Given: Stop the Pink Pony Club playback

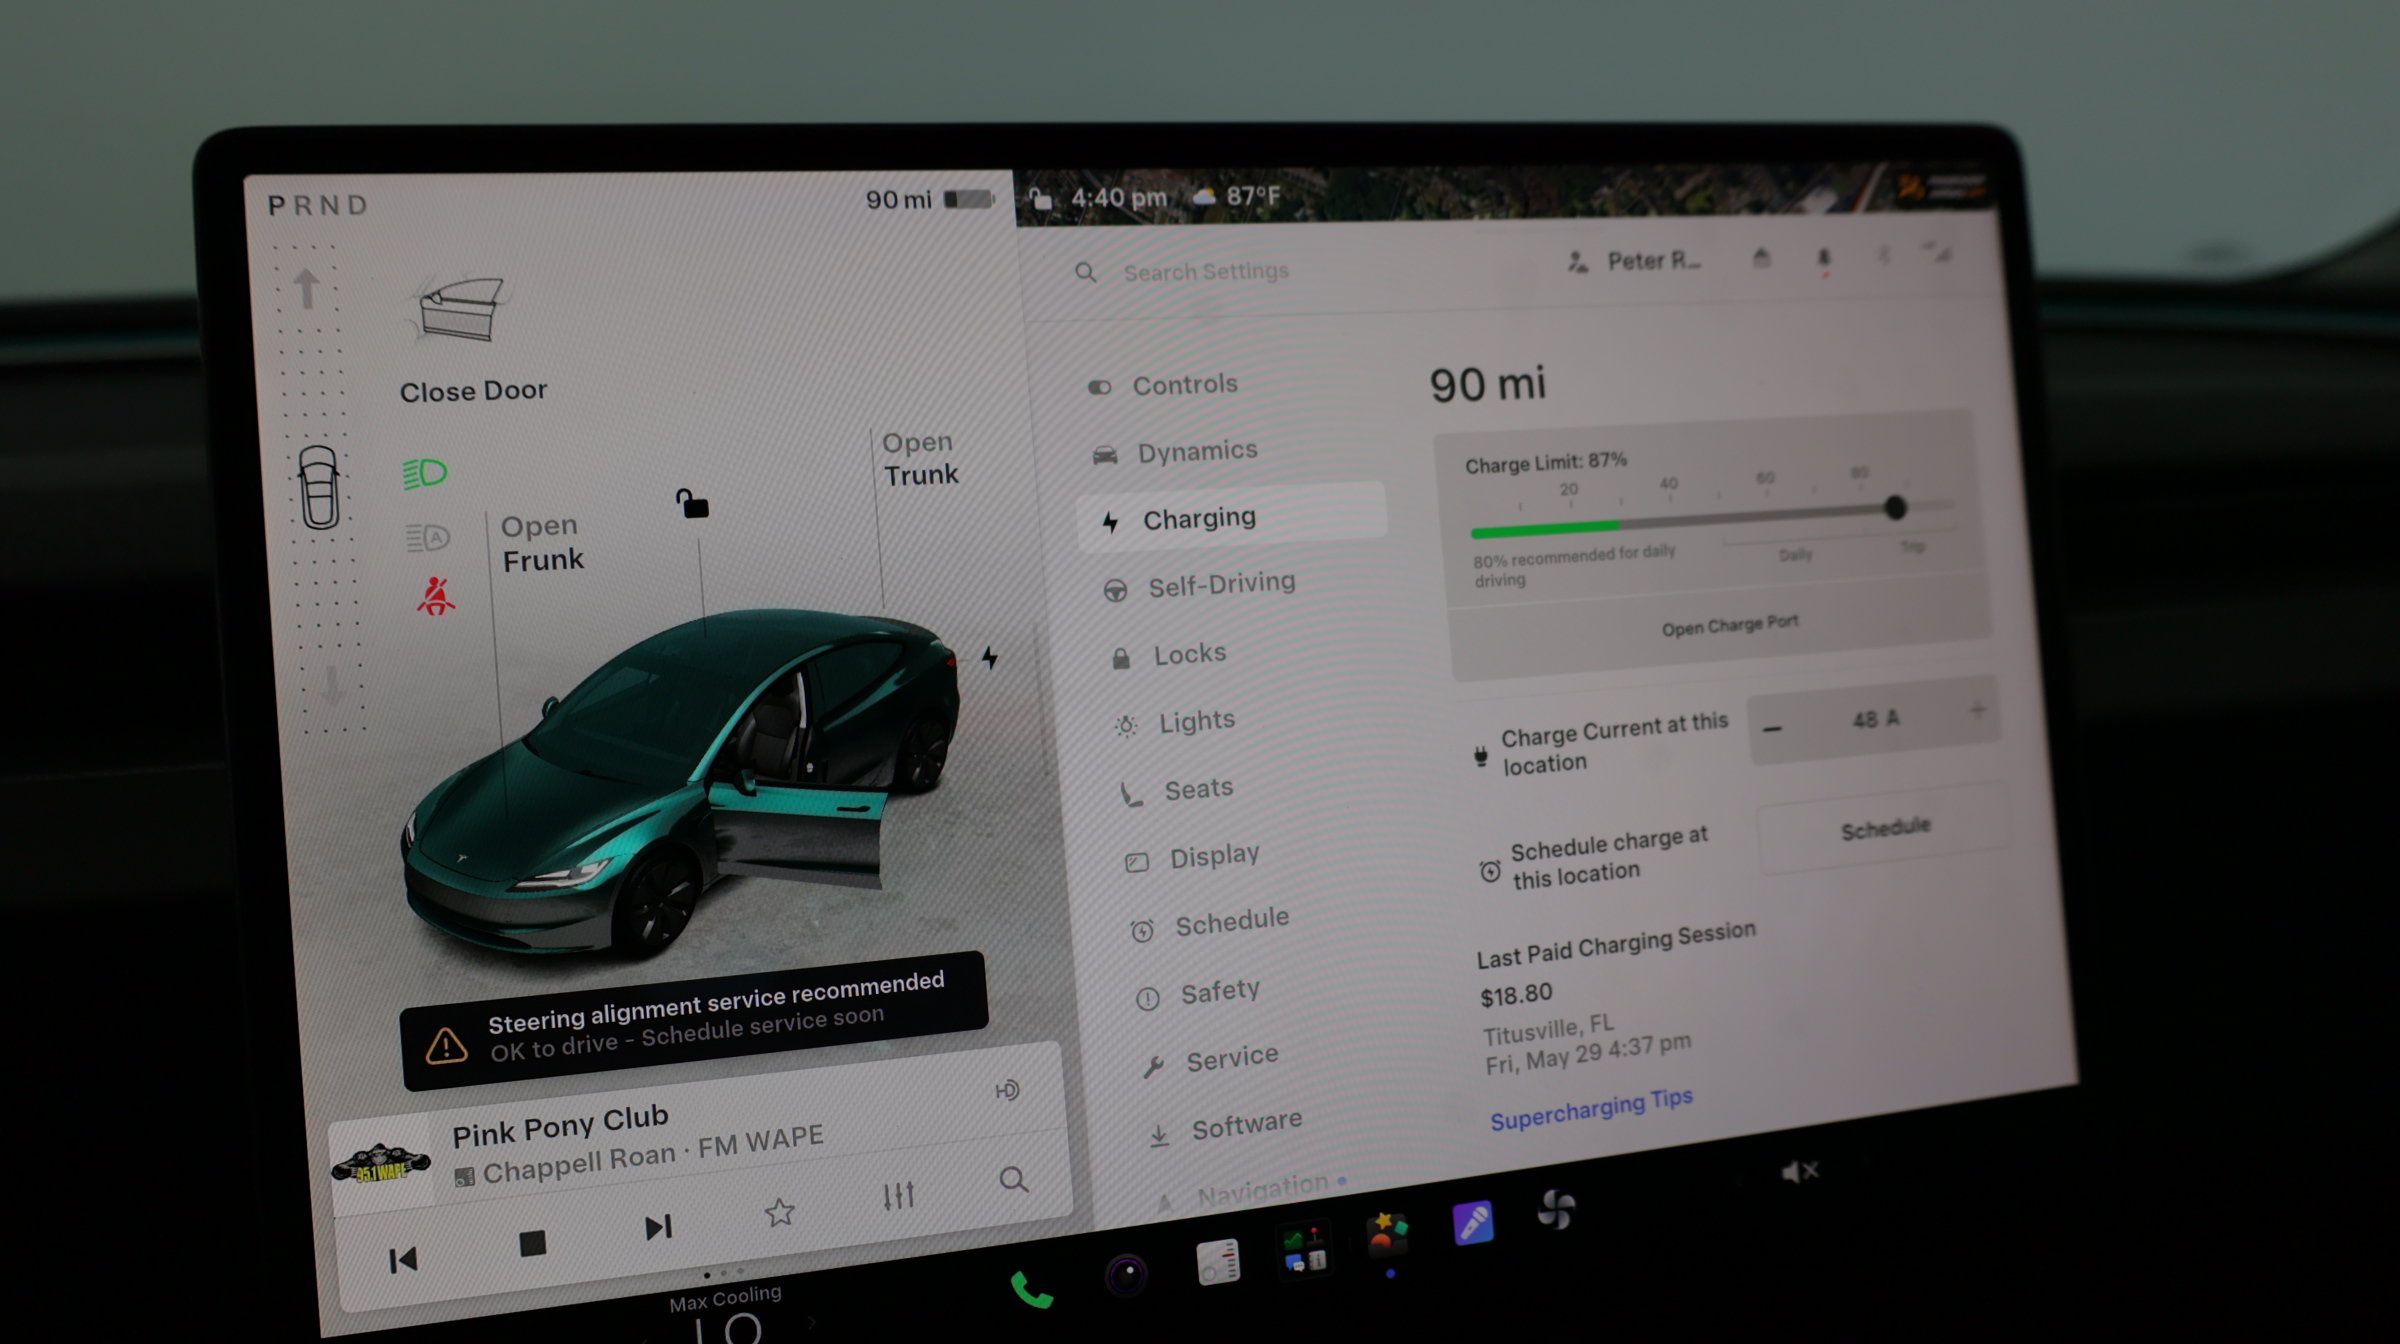Looking at the screenshot, I should coord(533,1244).
